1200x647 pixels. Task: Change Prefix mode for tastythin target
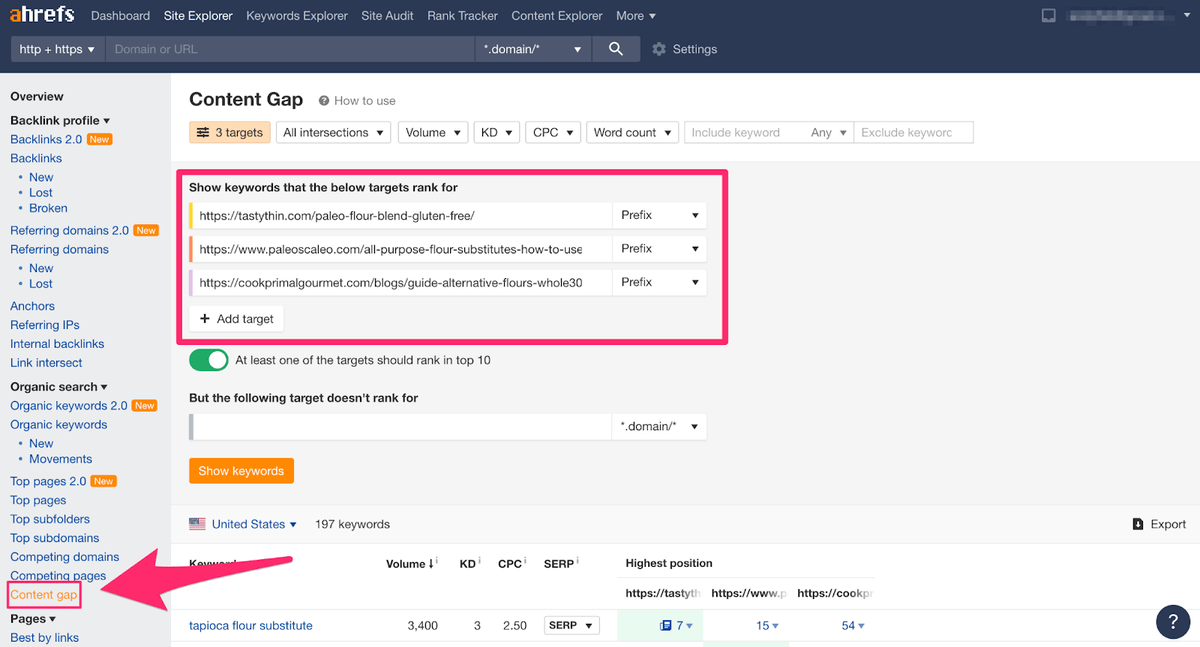659,215
